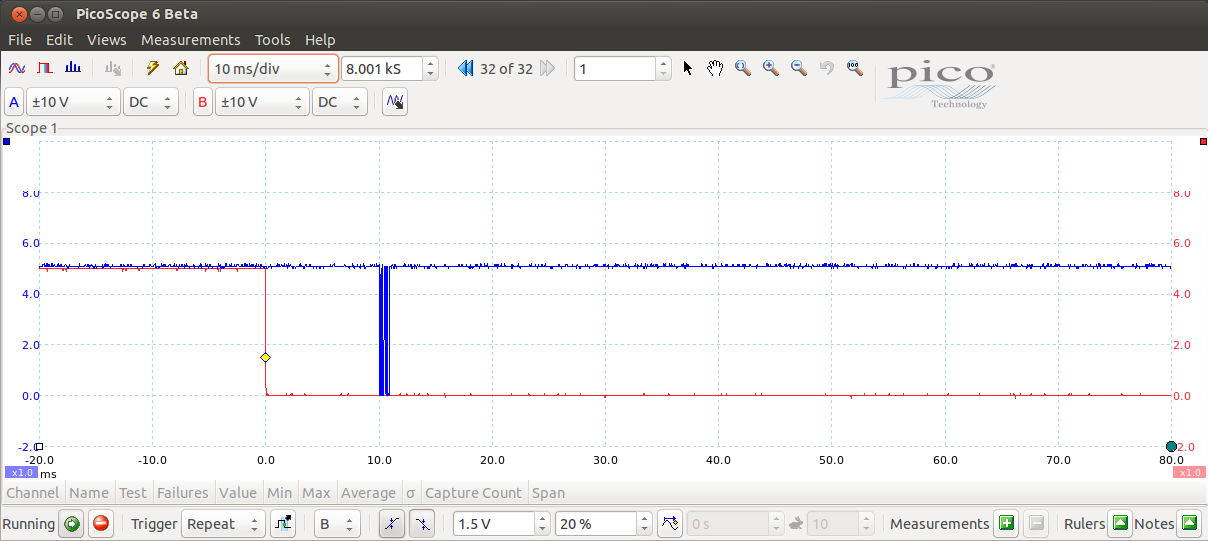Click the green start capture button
Viewport: 1208px width, 541px height.
tap(71, 523)
